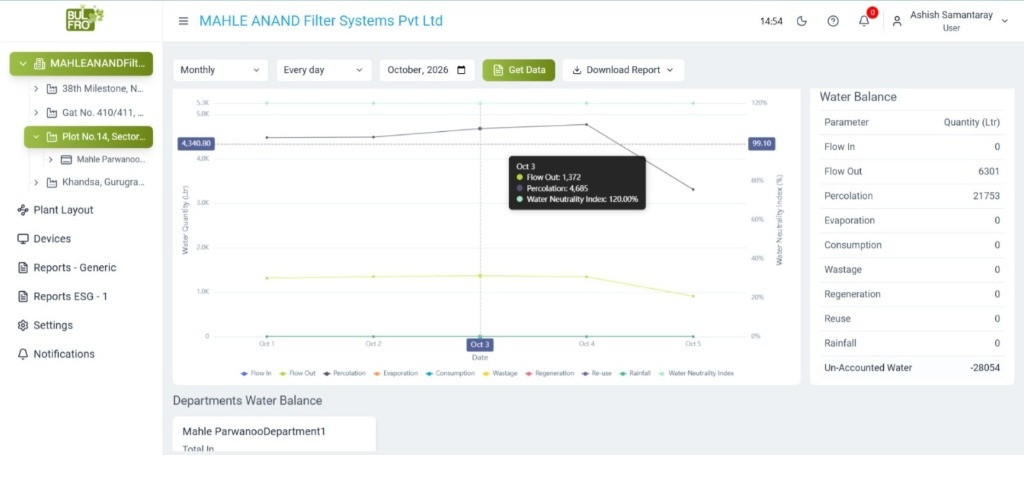Click the Bulfro logo

[x=84, y=19]
